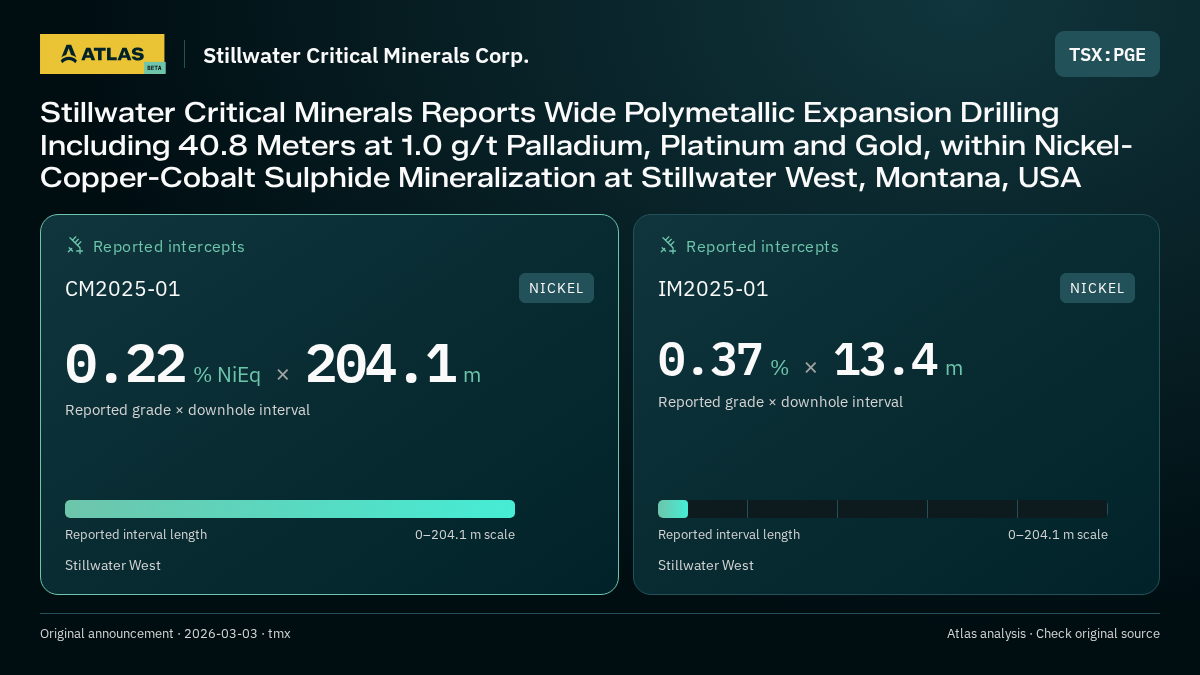Click 'Stillwater West' in CM2025-01 card
The height and width of the screenshot is (675, 1200).
113,566
